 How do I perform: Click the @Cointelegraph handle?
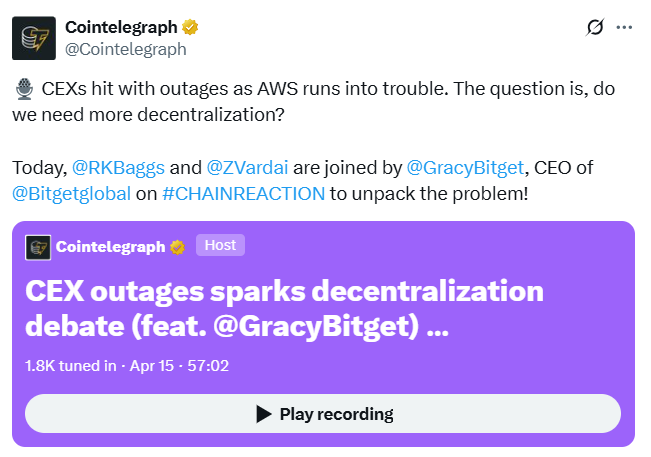click(x=125, y=48)
